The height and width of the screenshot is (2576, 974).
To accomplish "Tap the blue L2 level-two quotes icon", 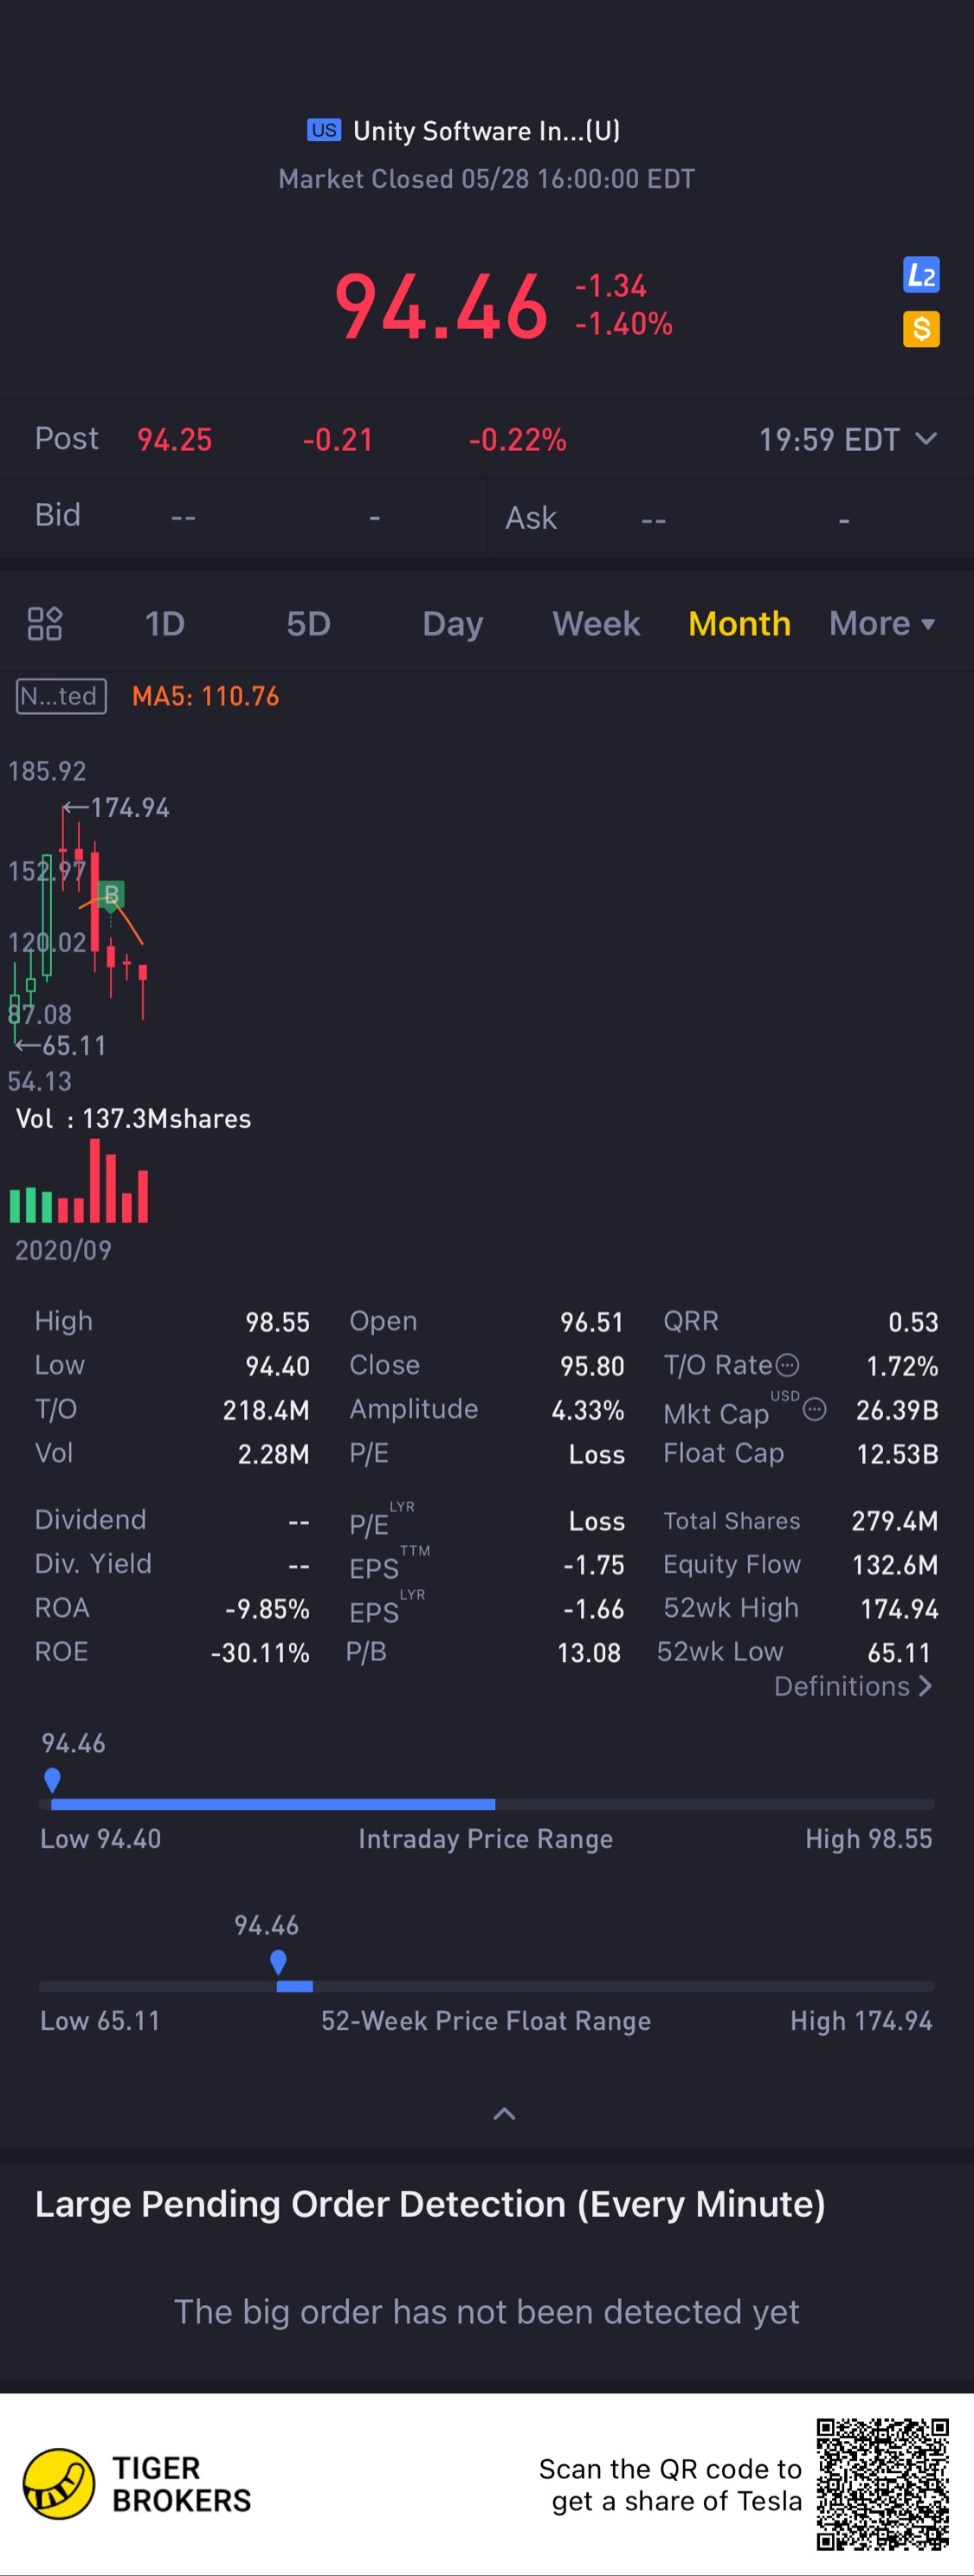I will tap(921, 275).
